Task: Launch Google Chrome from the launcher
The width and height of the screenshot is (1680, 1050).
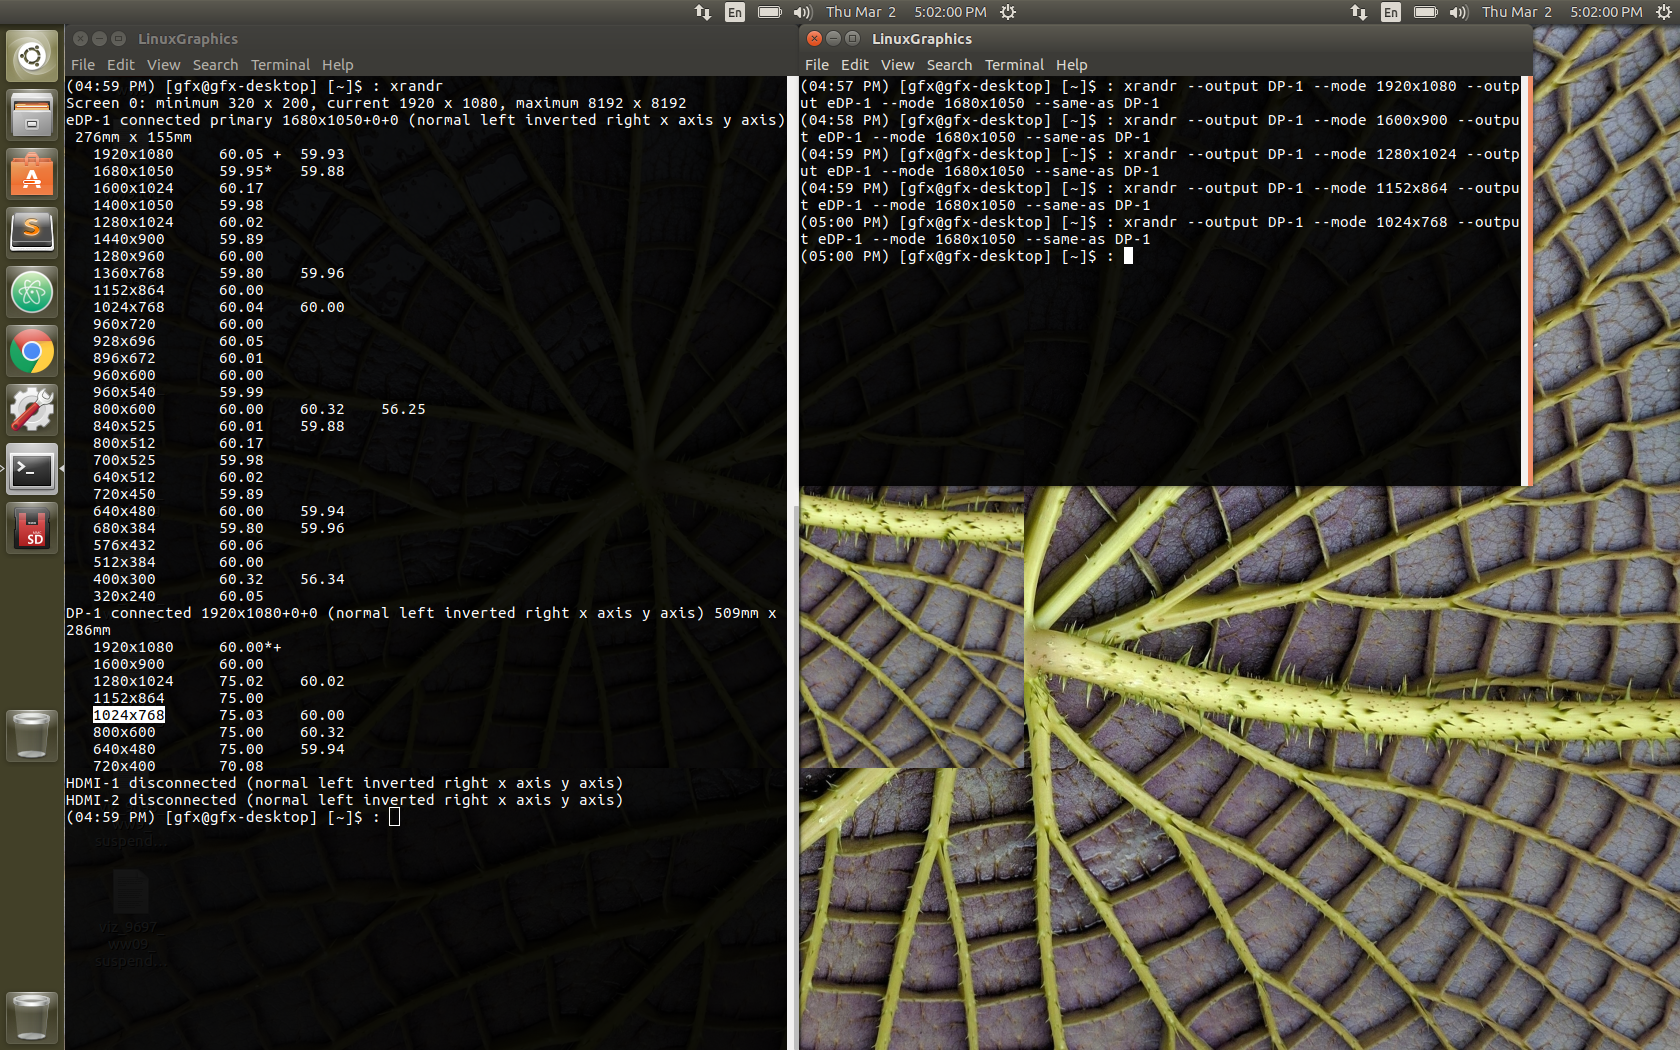Action: pos(32,351)
